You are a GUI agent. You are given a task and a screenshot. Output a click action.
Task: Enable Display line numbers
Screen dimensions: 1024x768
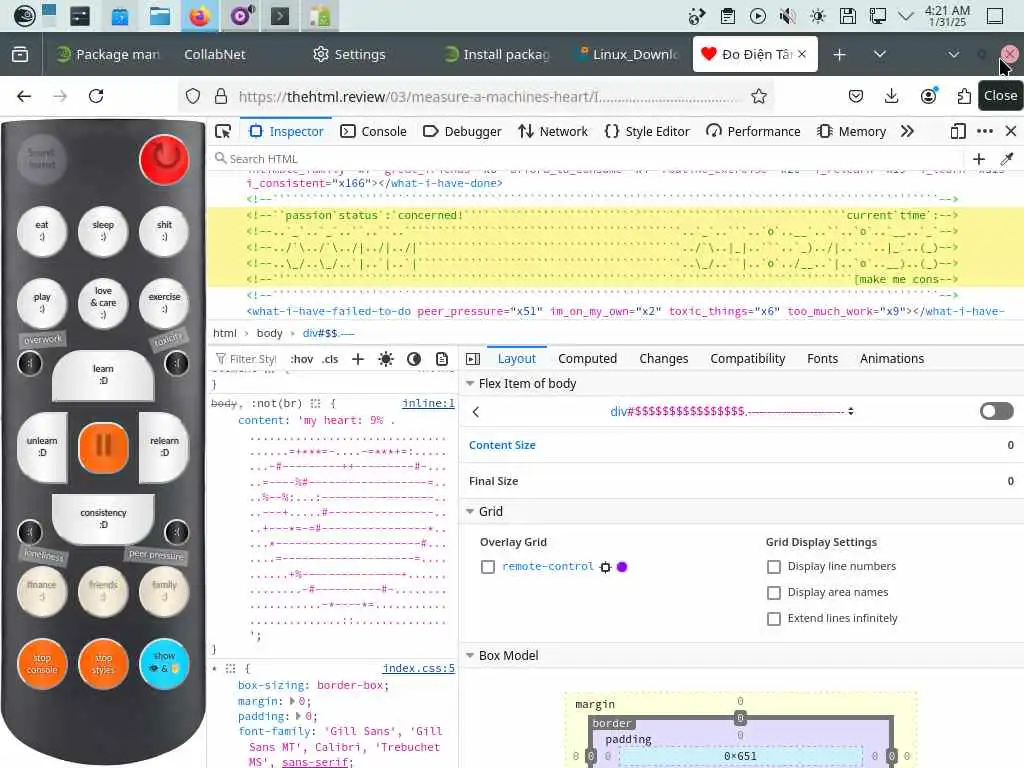(x=774, y=567)
